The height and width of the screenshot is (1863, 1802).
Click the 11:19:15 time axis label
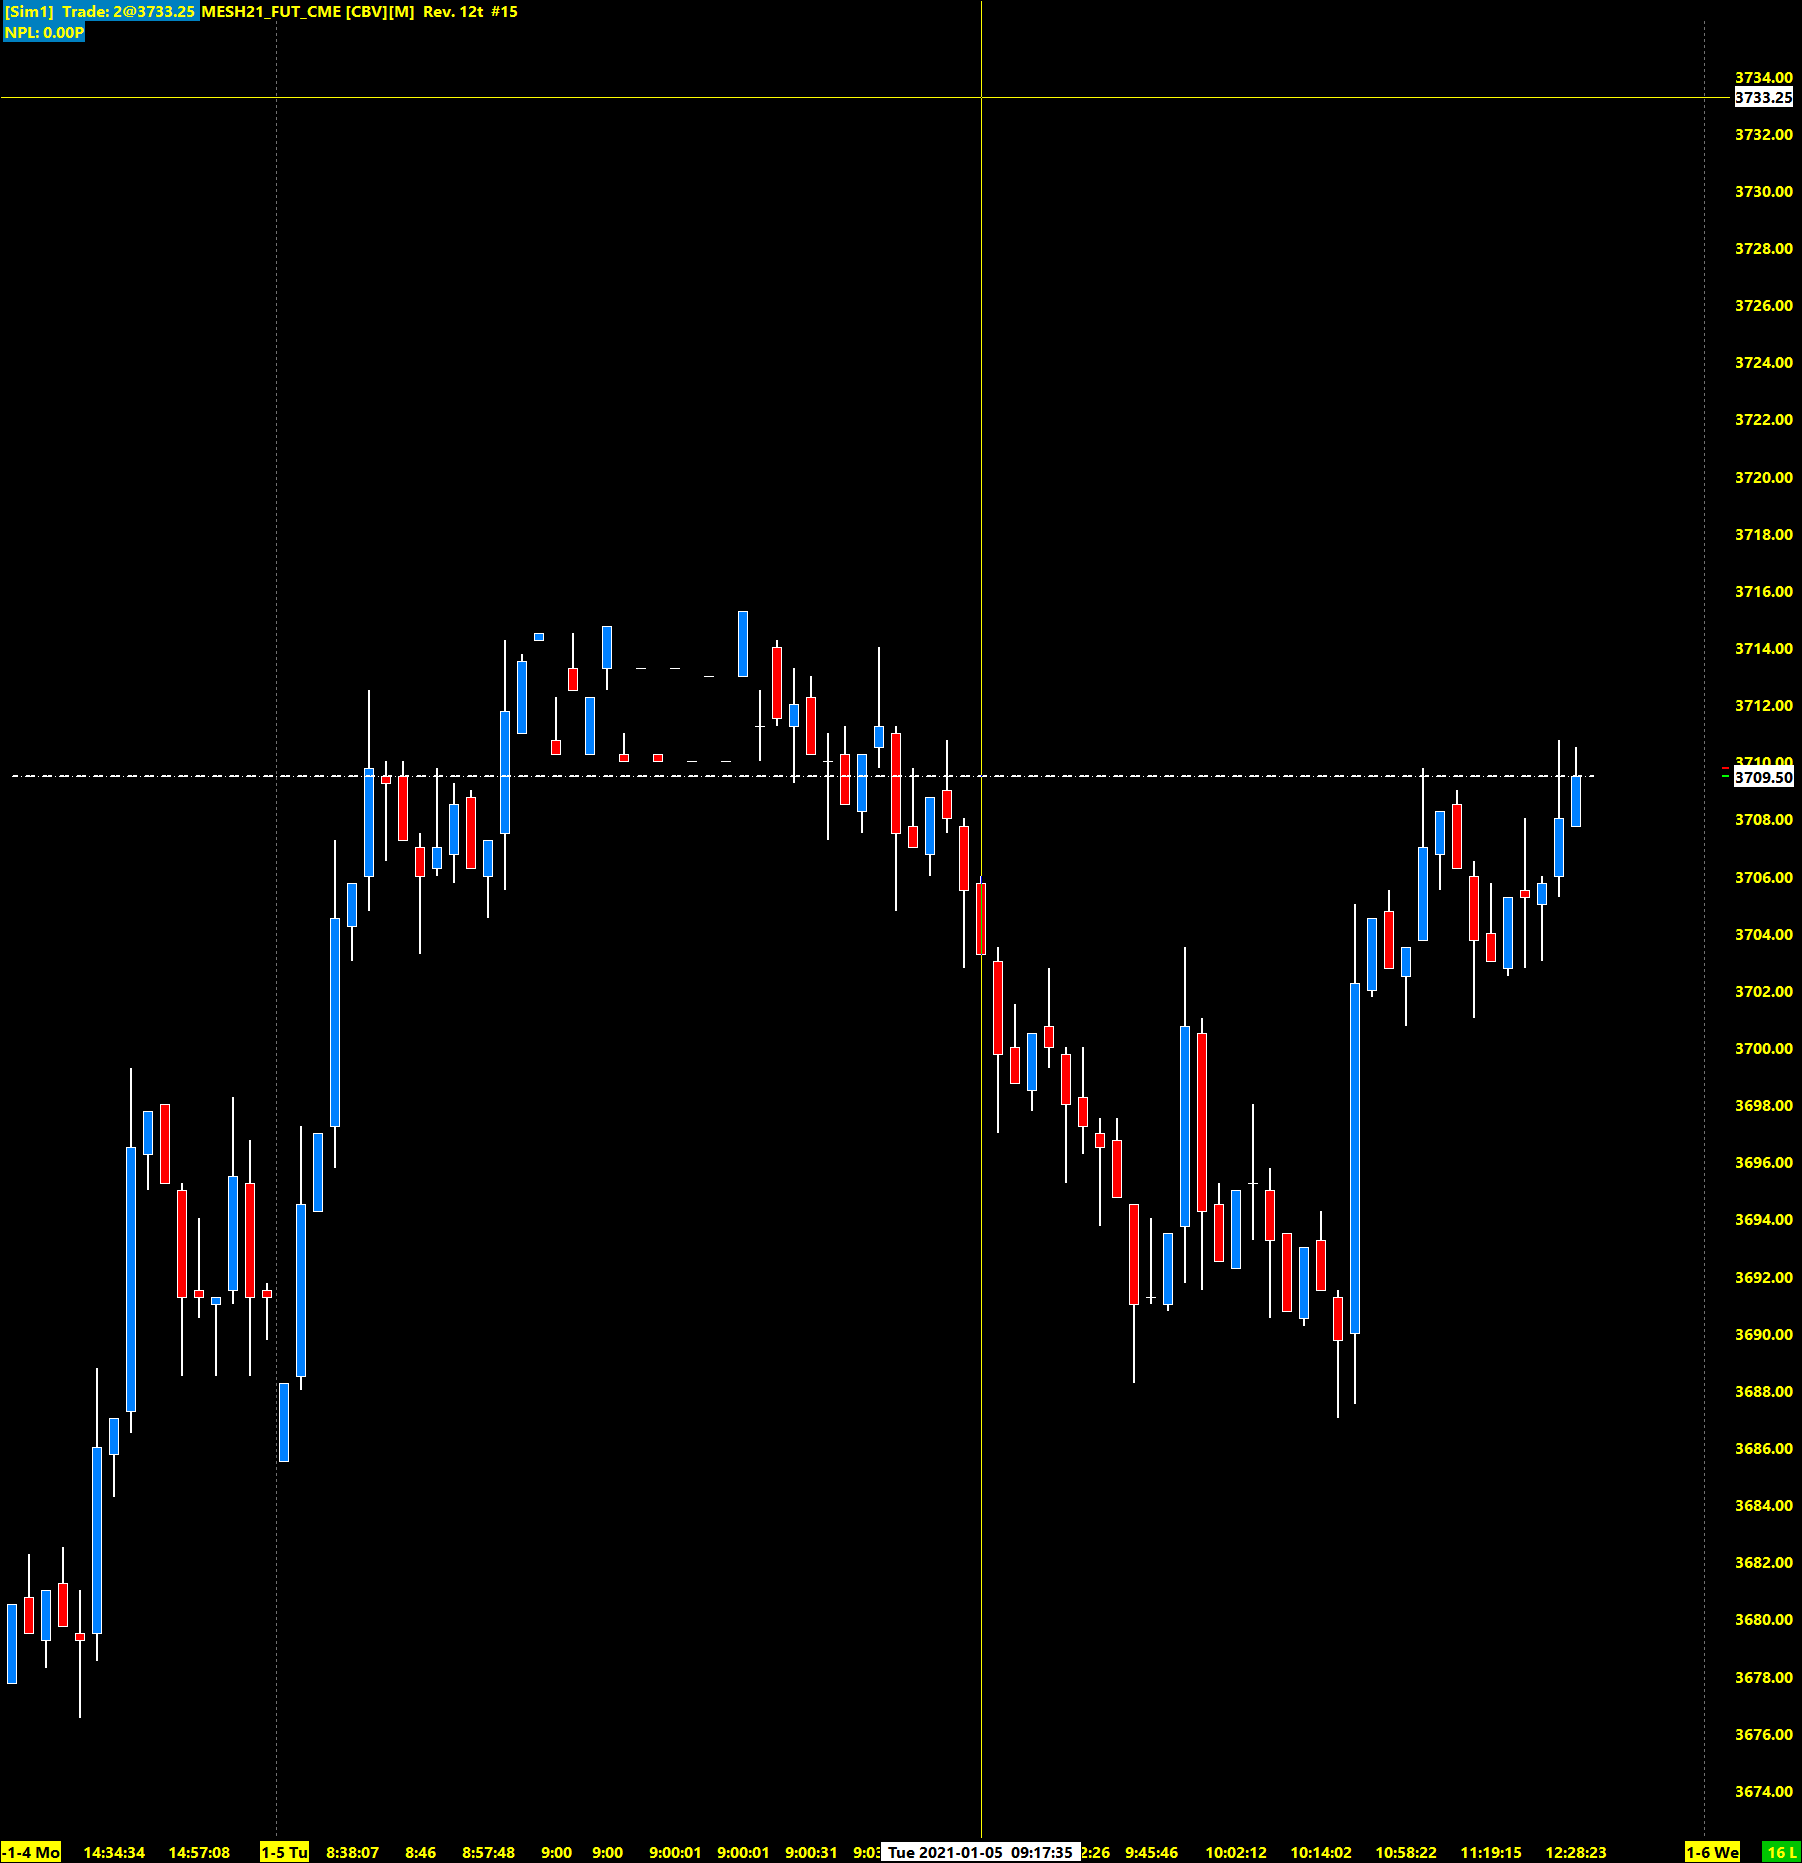1490,1852
